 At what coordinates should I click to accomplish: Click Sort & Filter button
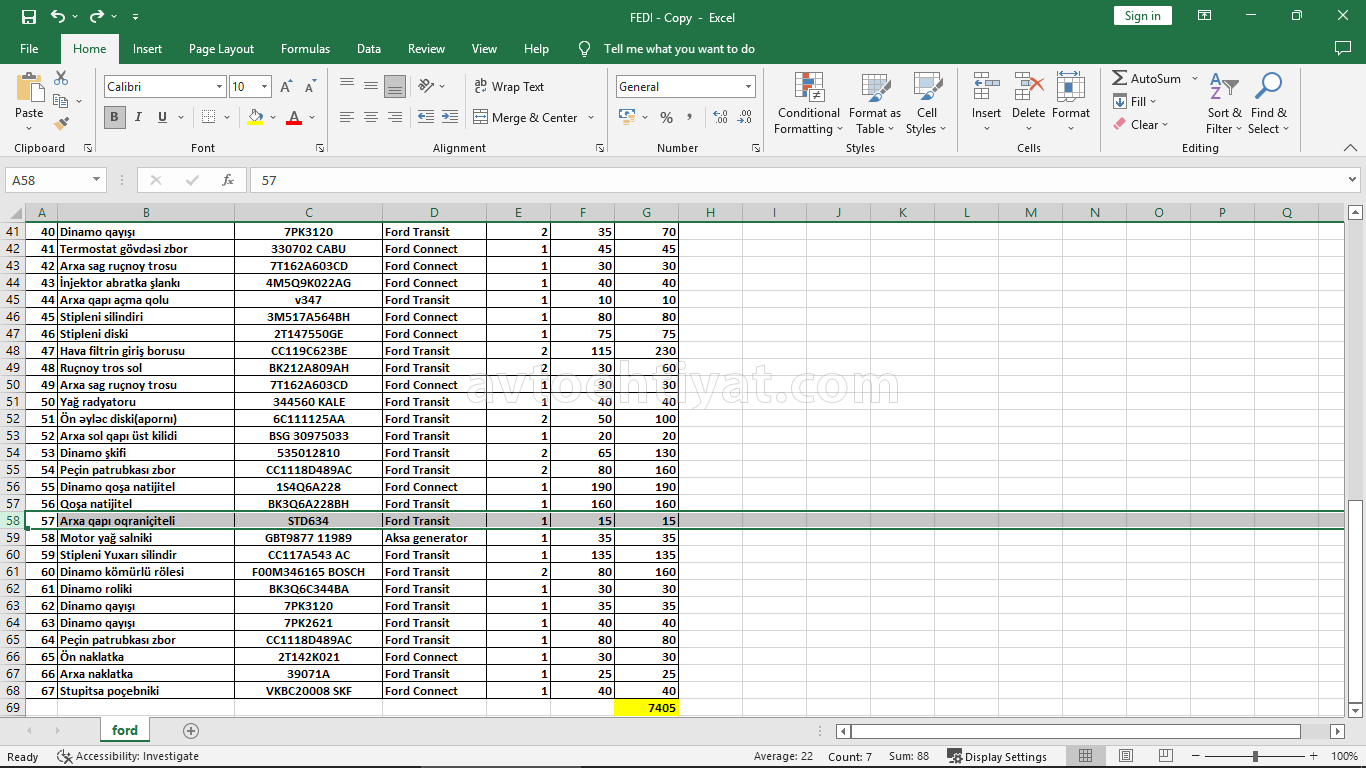coord(1224,104)
